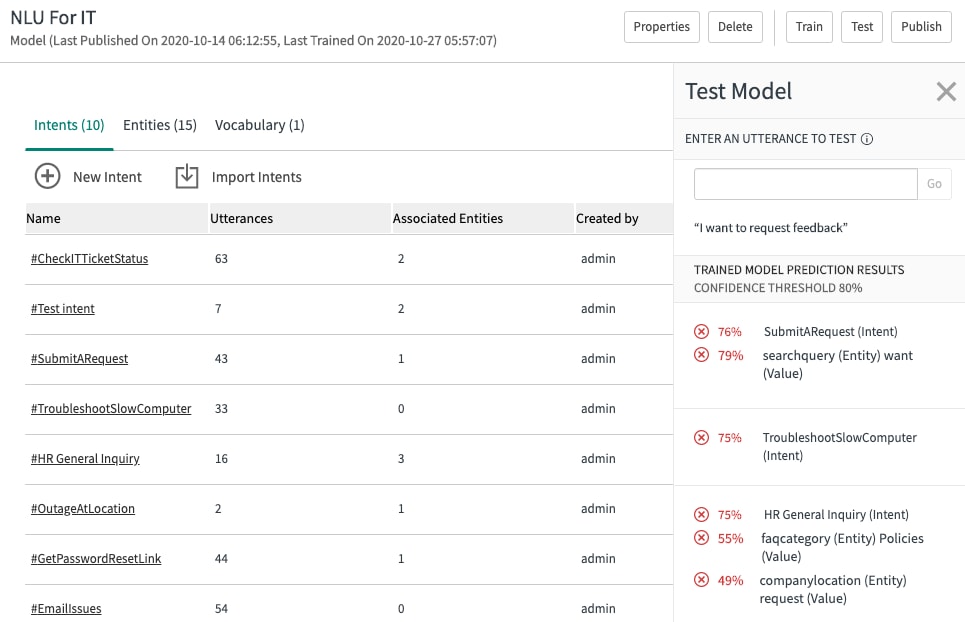Select the example utterance 'I want to request feedback'

click(768, 227)
